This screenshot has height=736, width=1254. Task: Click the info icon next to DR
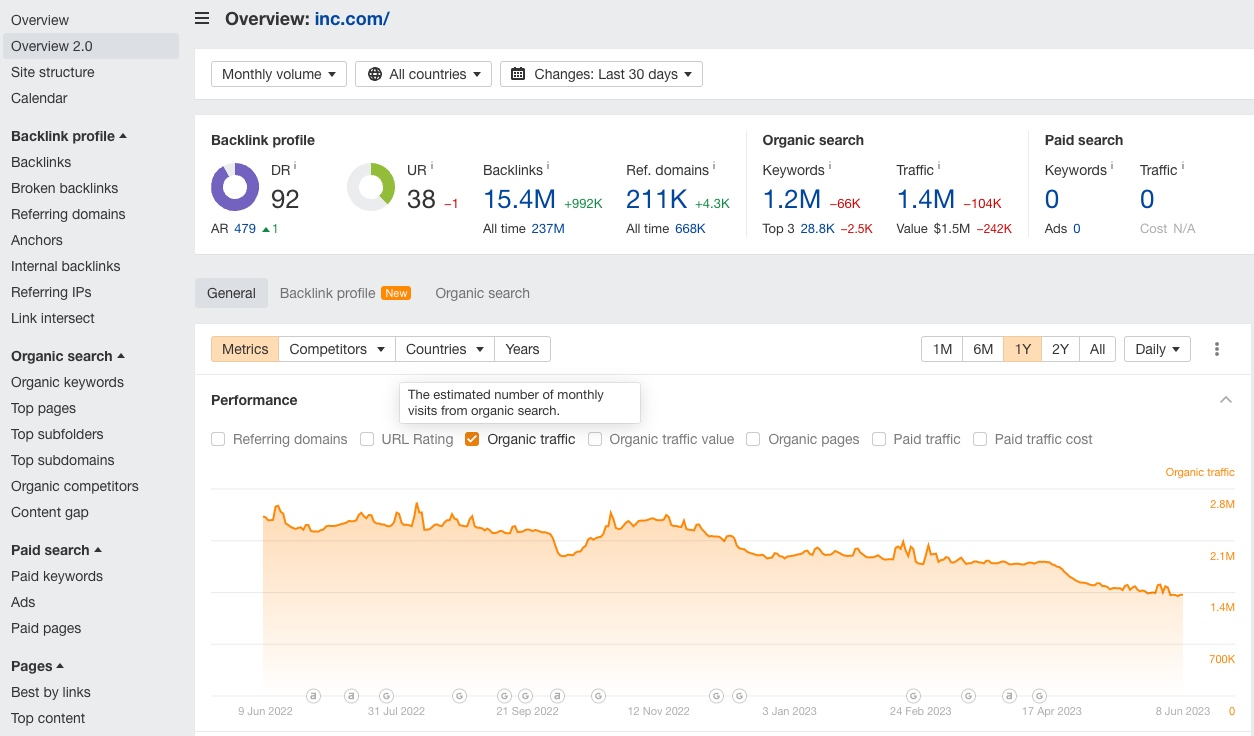click(x=295, y=167)
